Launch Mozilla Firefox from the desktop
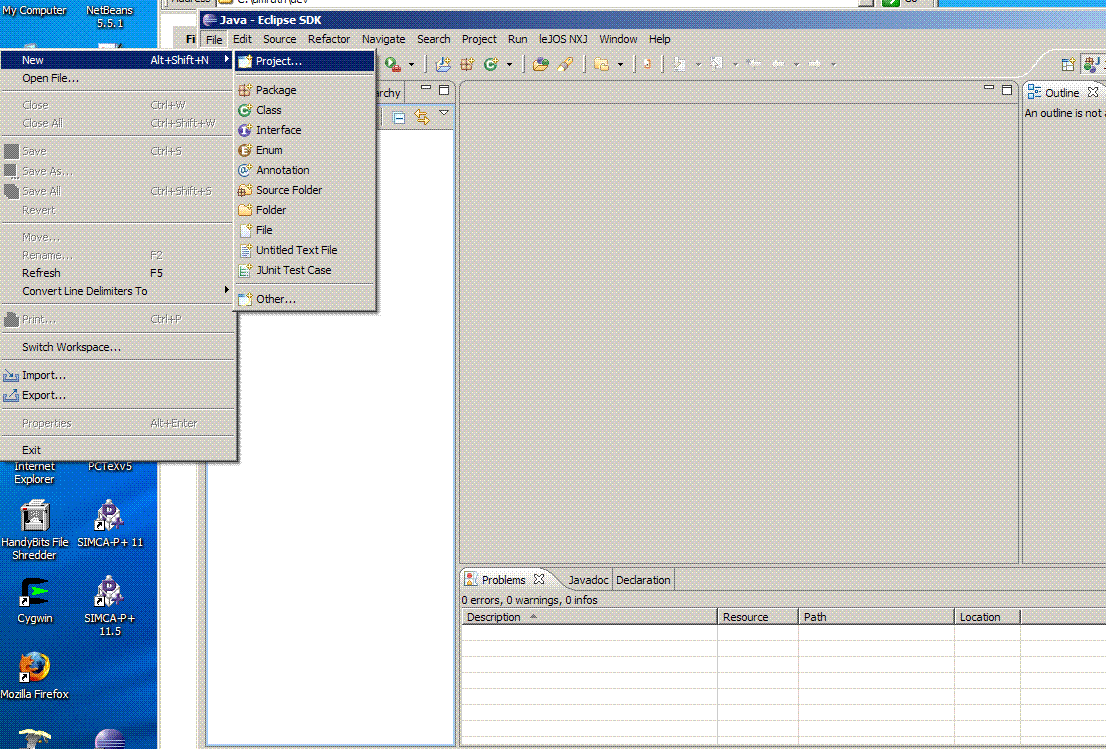This screenshot has height=754, width=1109. click(35, 675)
